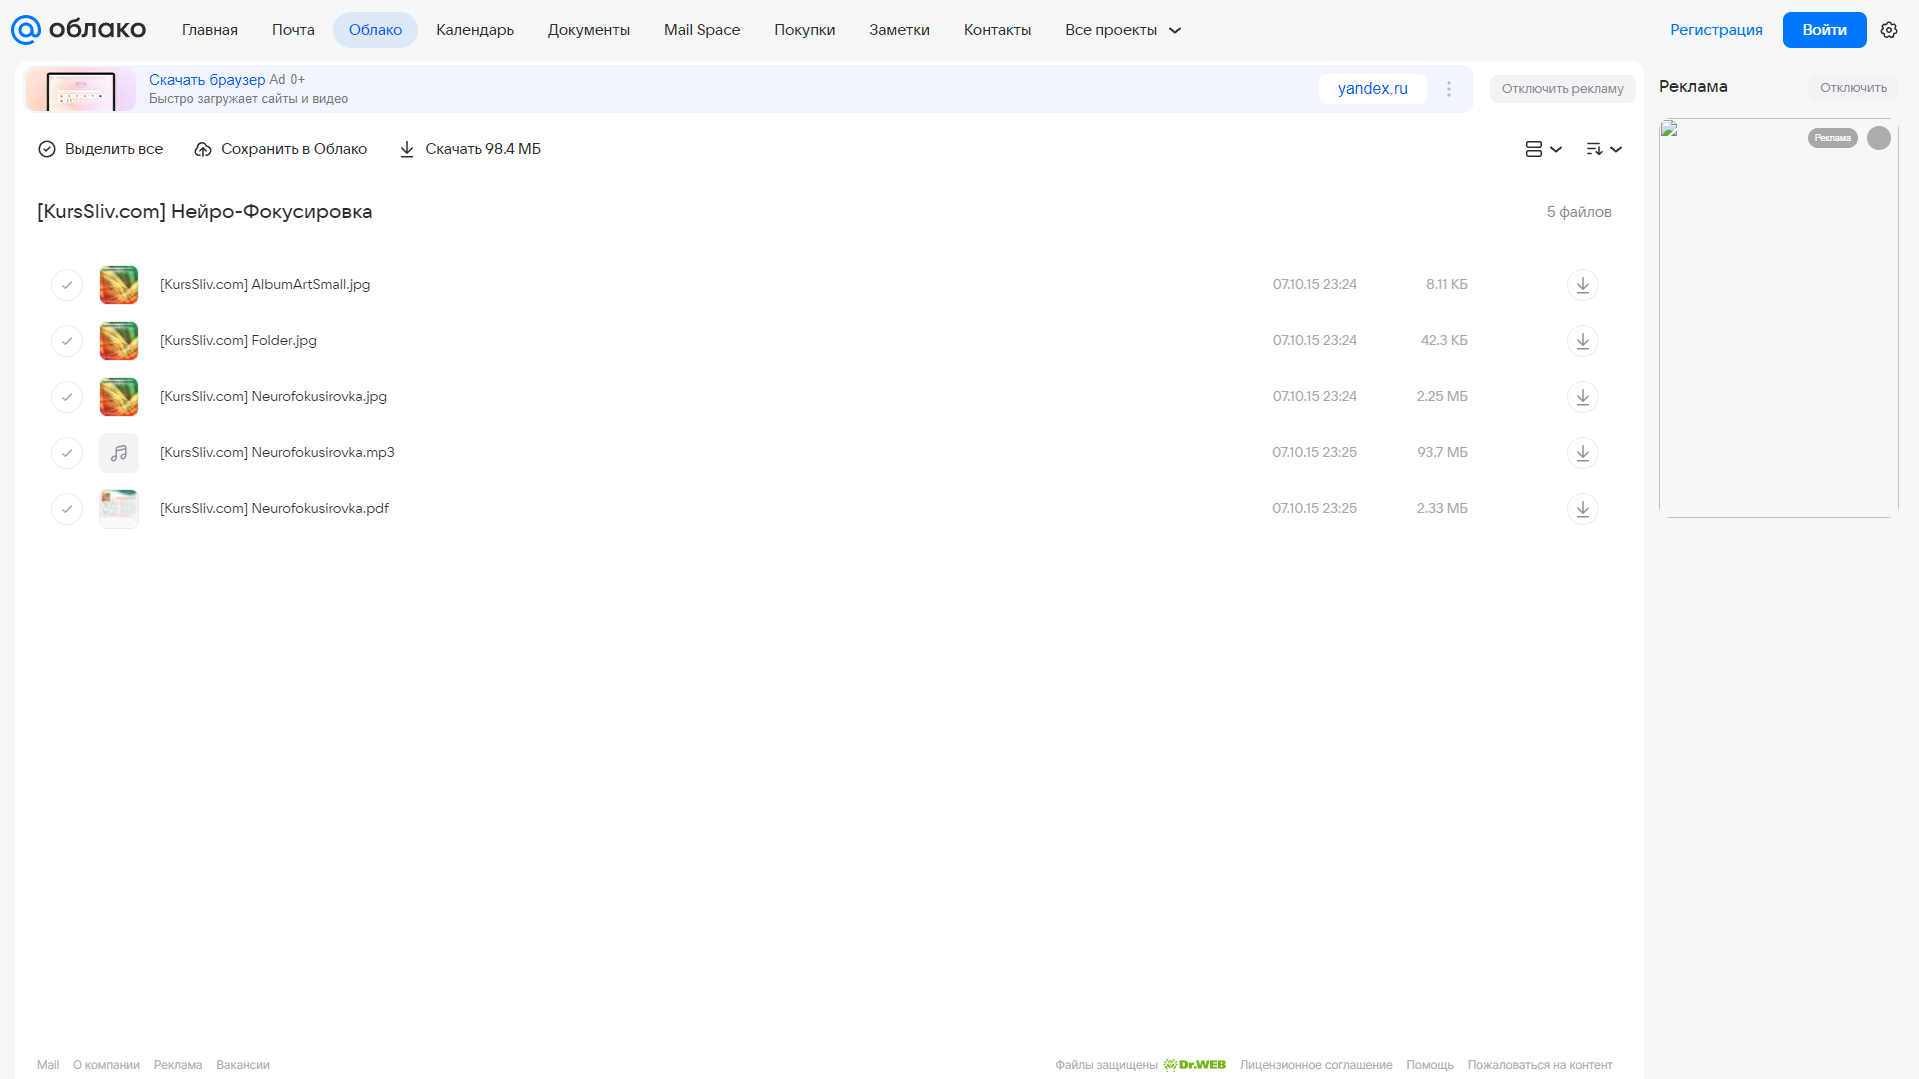Viewport: 1919px width, 1079px height.
Task: Click the download icon for Neurofokusirovka.pdf
Action: point(1582,509)
